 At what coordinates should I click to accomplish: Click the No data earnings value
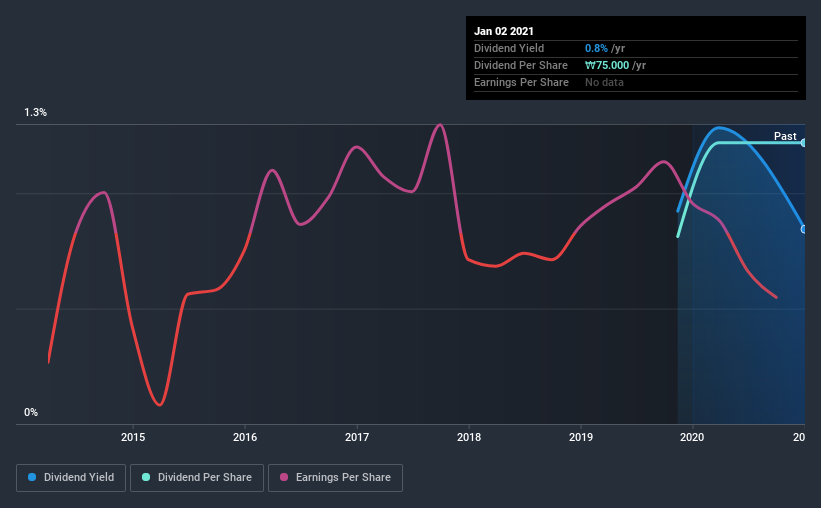(604, 82)
